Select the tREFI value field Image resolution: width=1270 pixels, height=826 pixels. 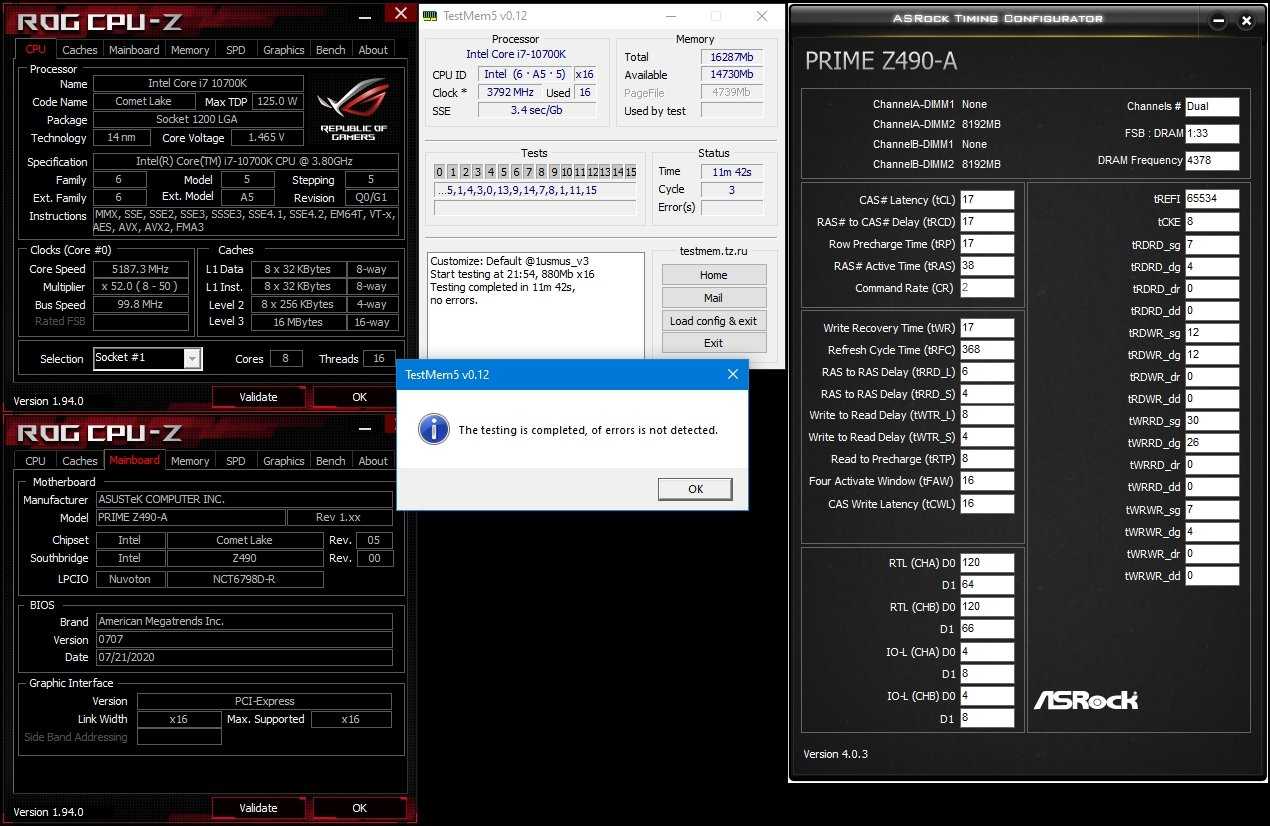tap(1212, 199)
